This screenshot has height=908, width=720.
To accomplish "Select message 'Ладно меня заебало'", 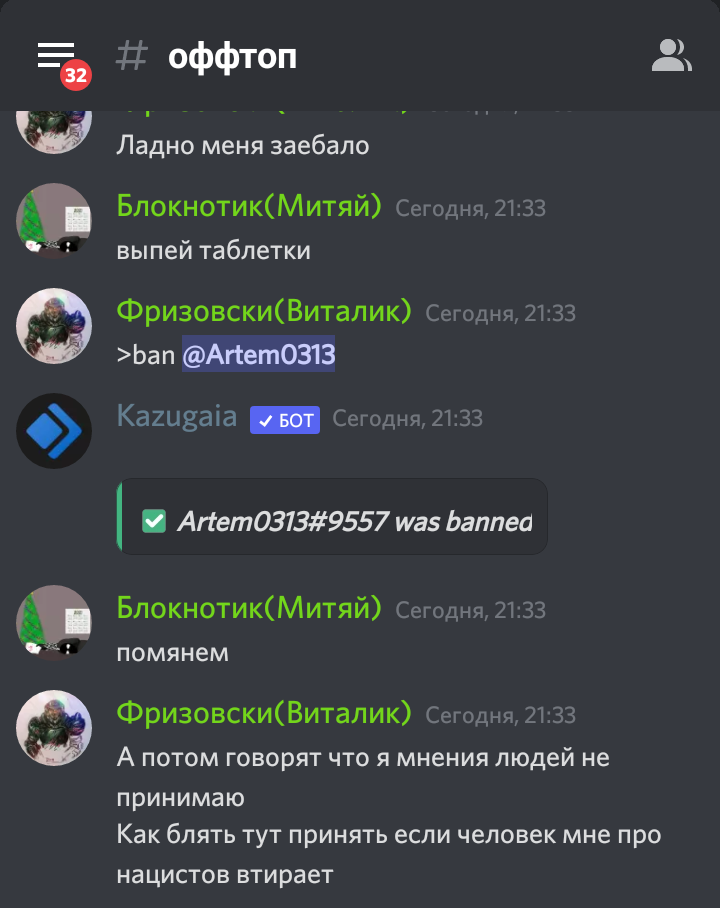I will point(243,145).
